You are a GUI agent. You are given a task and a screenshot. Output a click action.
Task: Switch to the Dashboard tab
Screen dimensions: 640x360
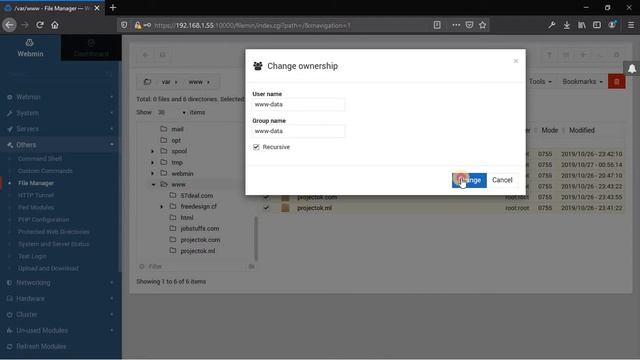coord(91,48)
